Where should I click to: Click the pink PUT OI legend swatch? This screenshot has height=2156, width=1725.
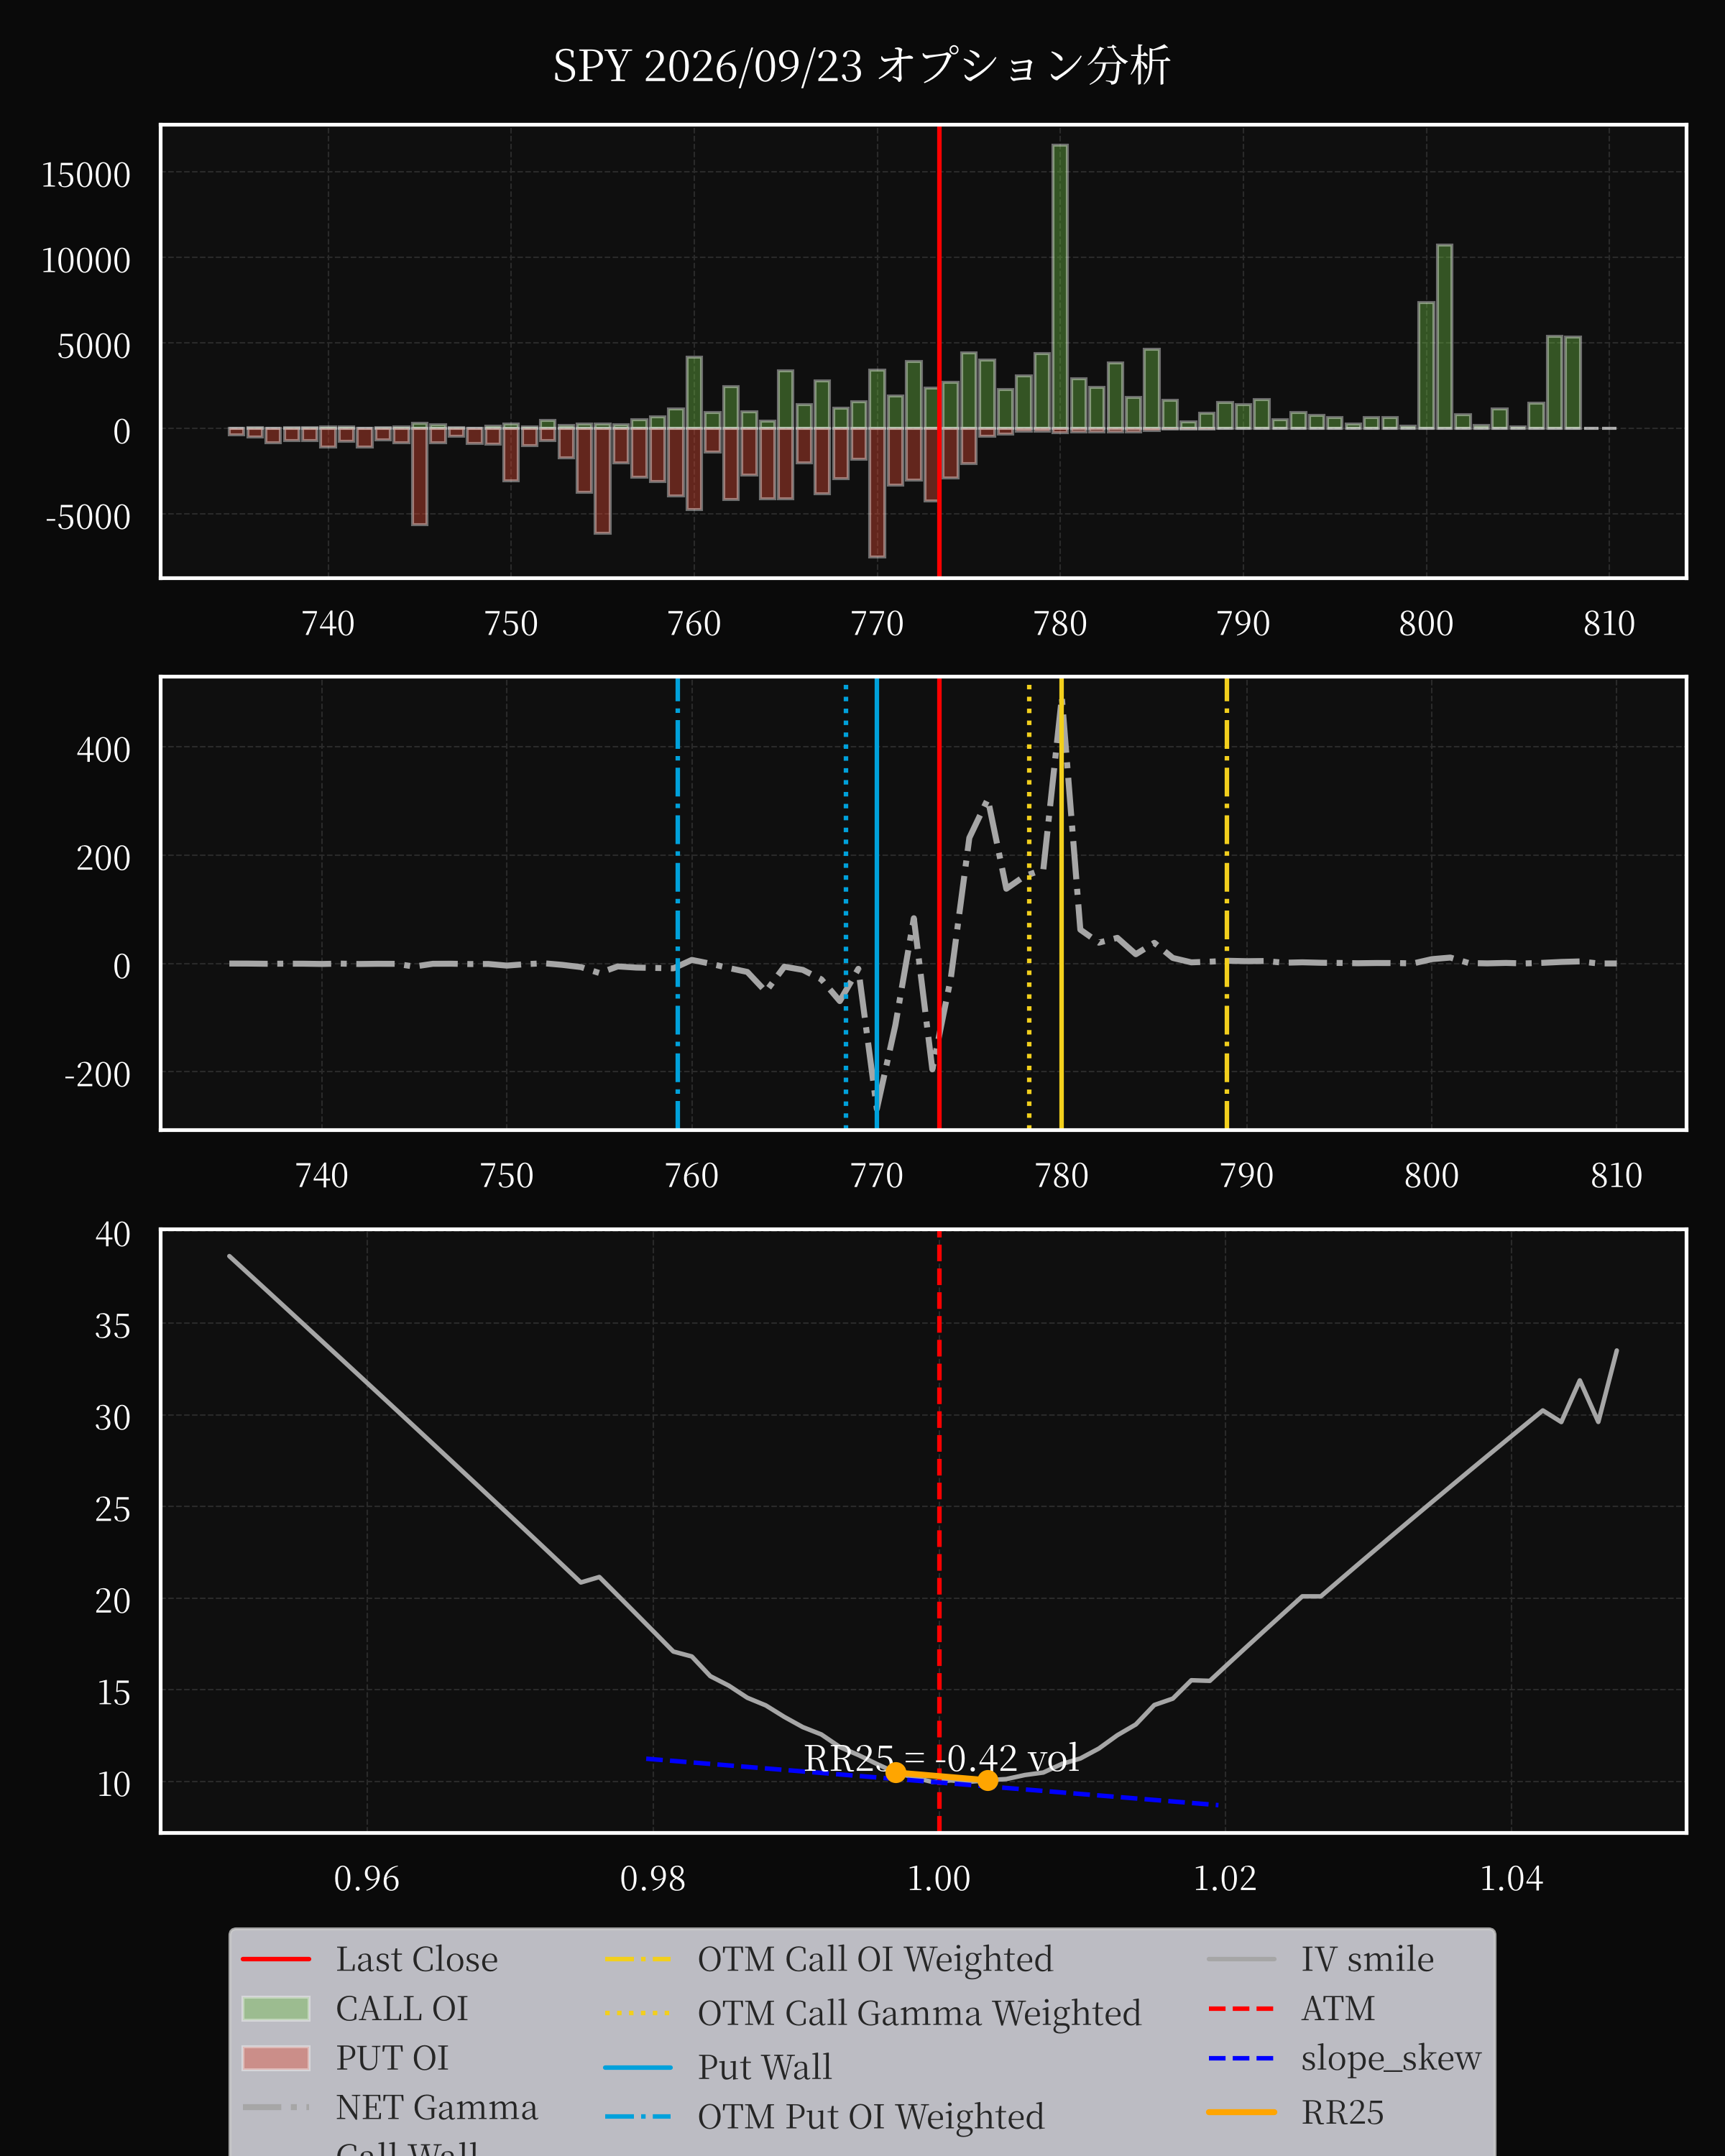click(276, 2058)
